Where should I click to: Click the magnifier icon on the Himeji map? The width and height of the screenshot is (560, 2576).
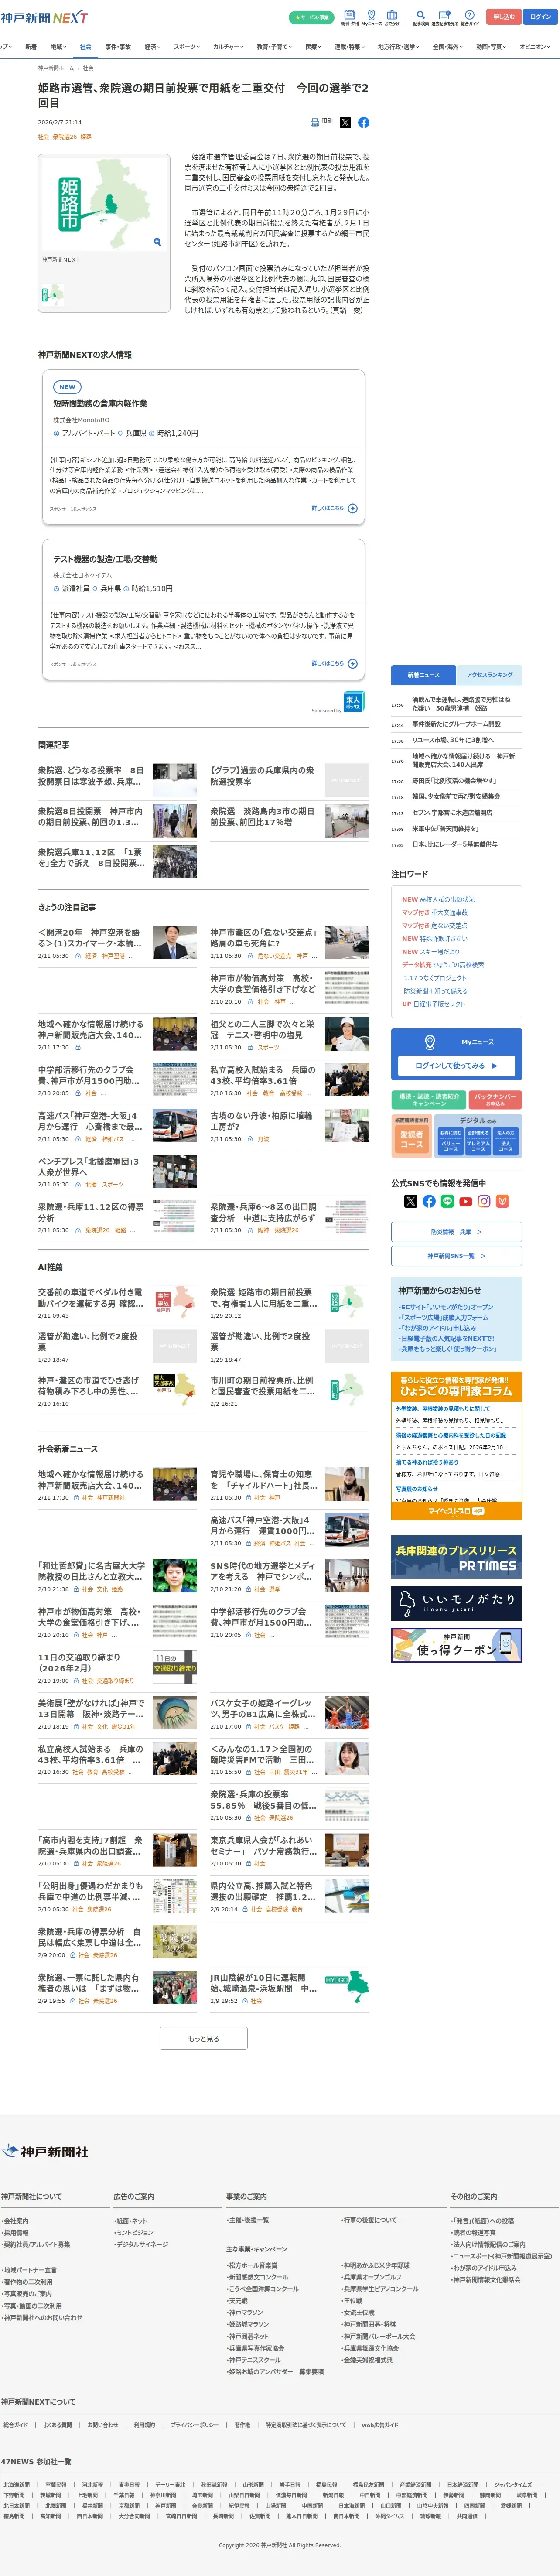pyautogui.click(x=157, y=242)
